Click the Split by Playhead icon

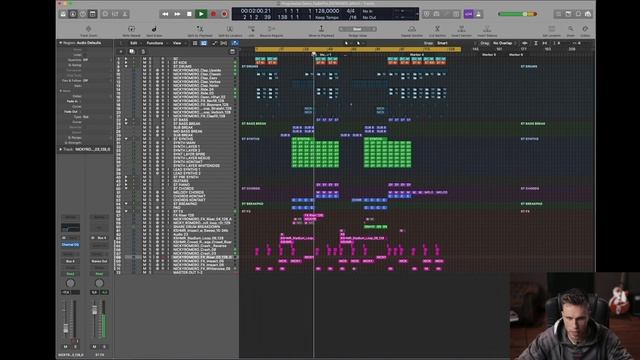tap(200, 29)
